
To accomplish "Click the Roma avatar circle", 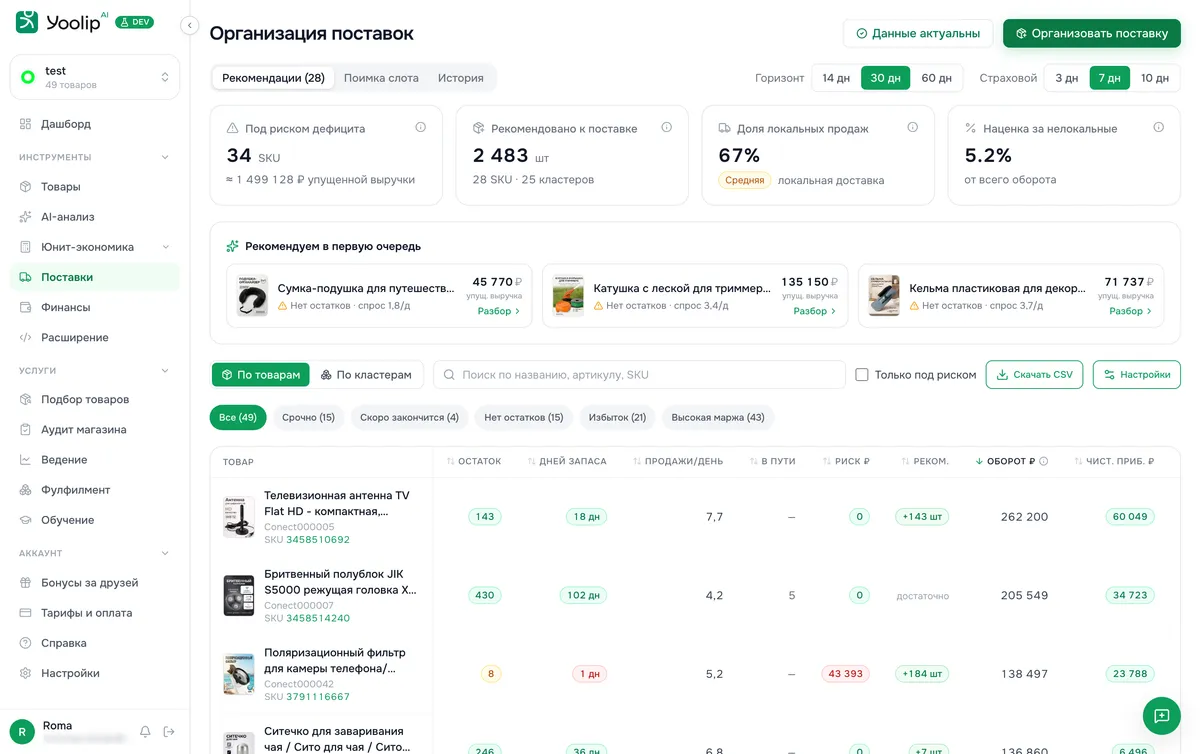I will pos(22,732).
